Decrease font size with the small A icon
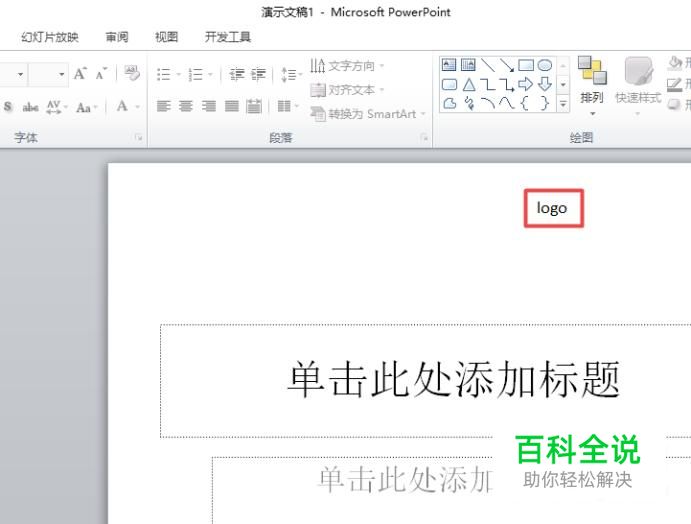Image resolution: width=691 pixels, height=524 pixels. pyautogui.click(x=101, y=73)
